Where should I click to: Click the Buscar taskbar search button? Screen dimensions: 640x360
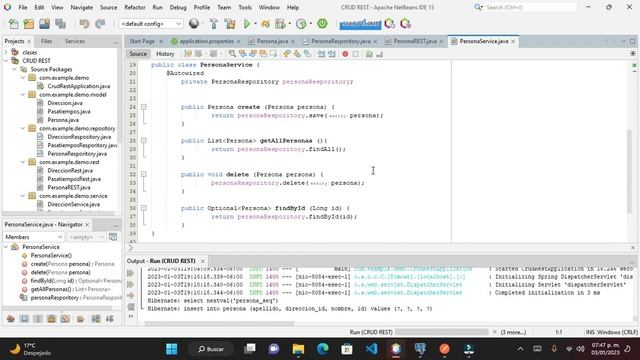(211, 349)
